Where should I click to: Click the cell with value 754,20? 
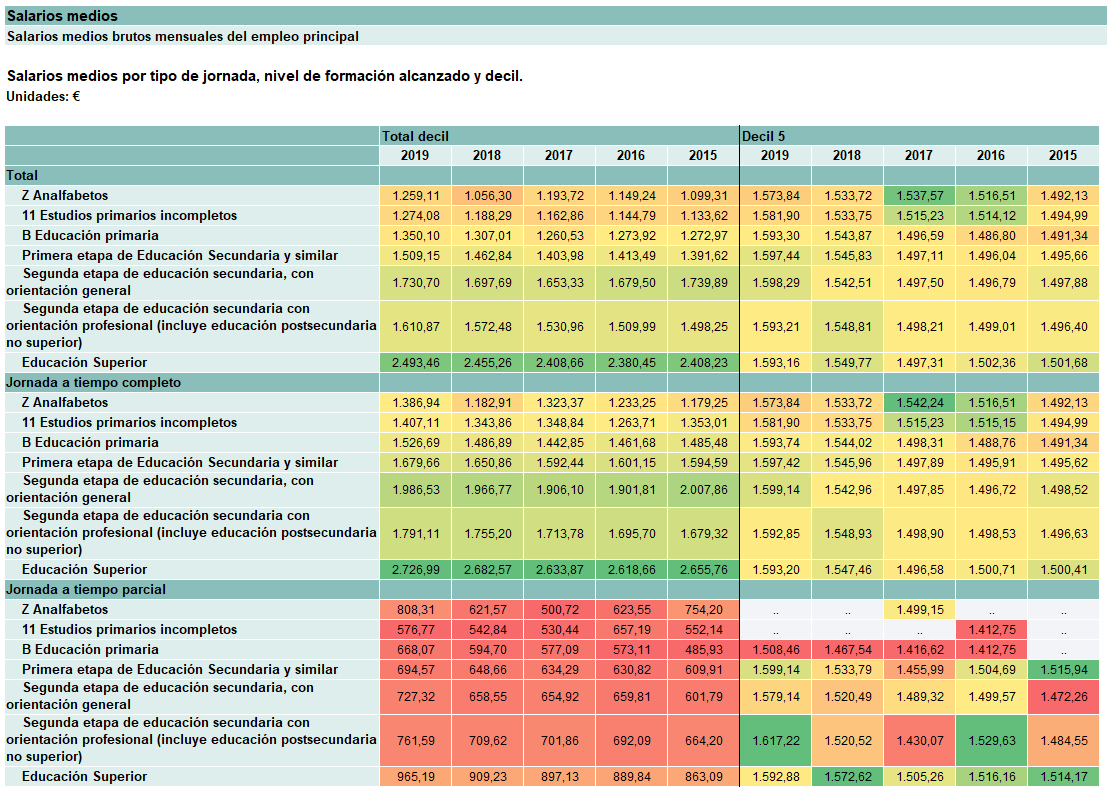click(x=703, y=609)
